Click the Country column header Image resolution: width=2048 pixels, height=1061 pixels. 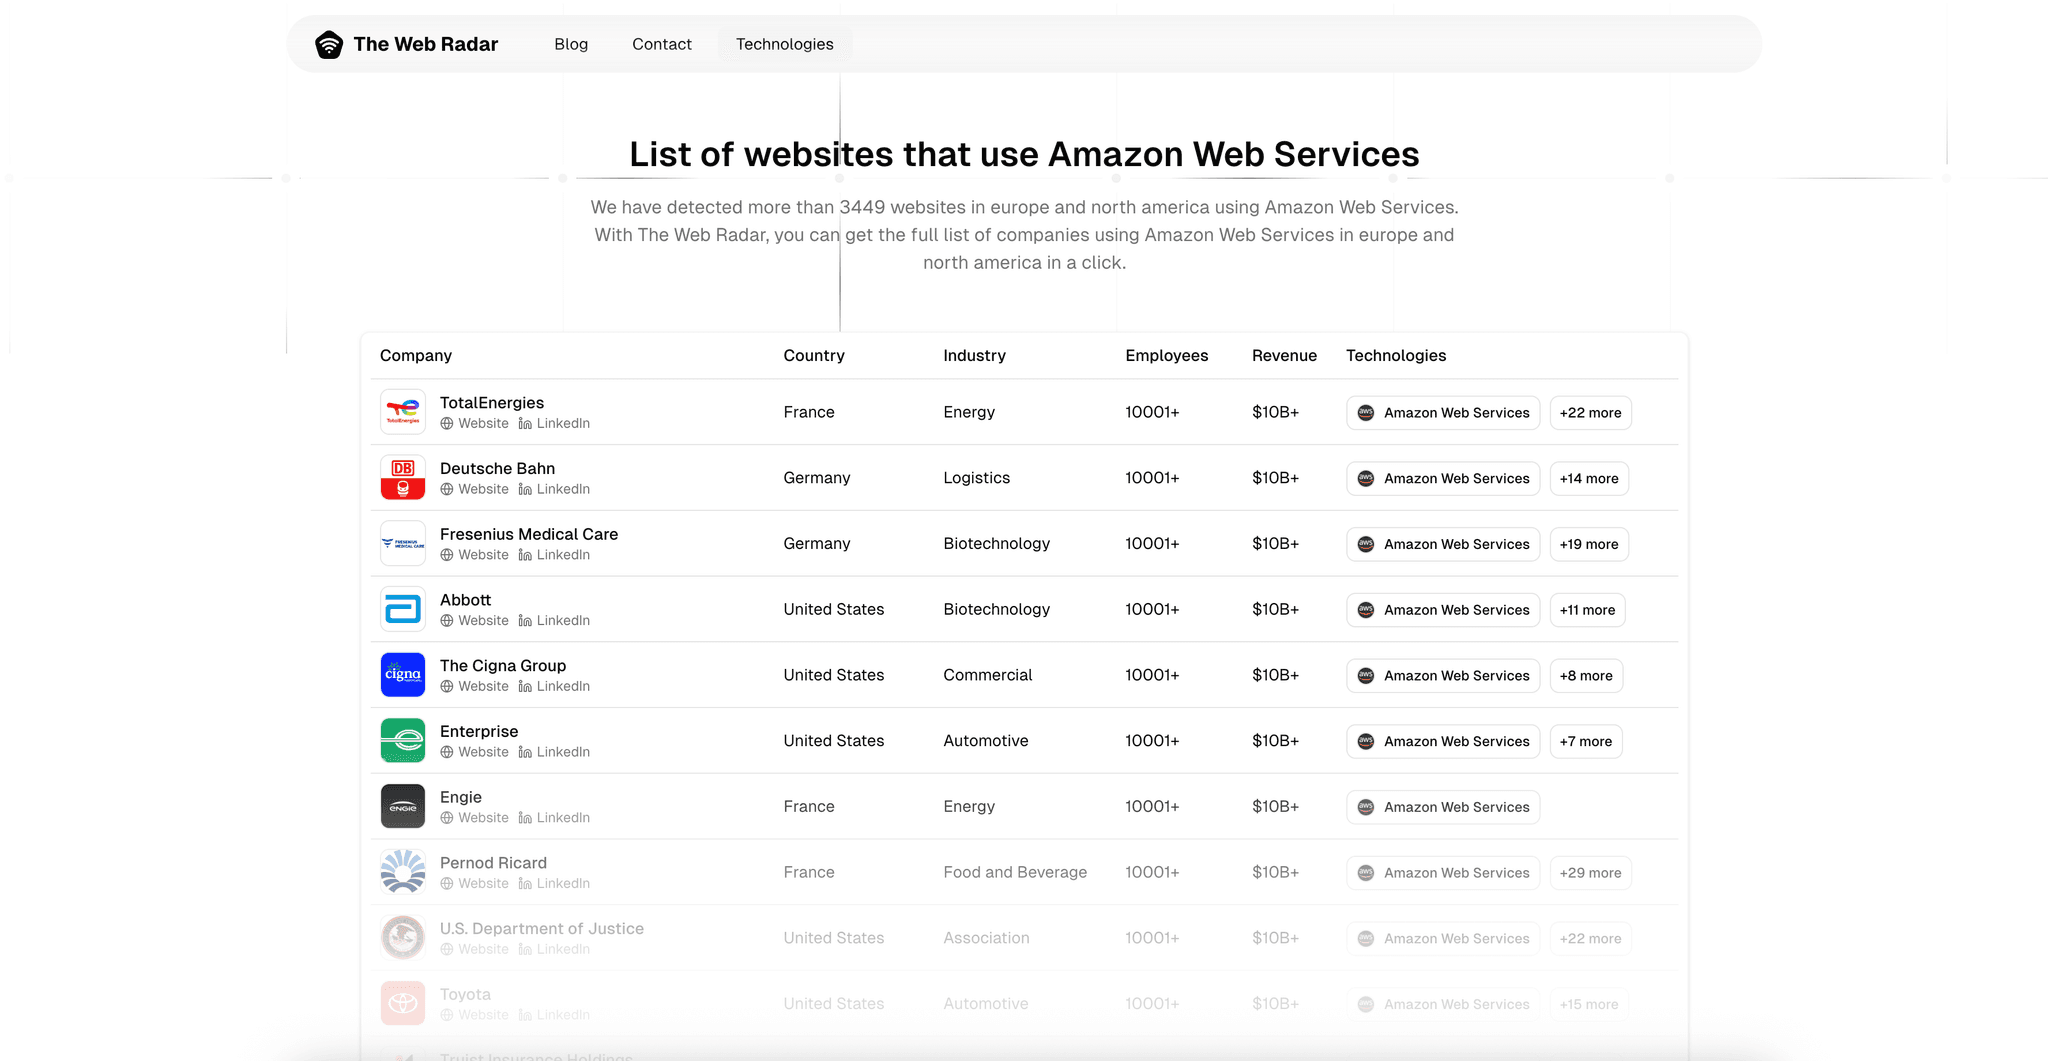click(x=814, y=356)
